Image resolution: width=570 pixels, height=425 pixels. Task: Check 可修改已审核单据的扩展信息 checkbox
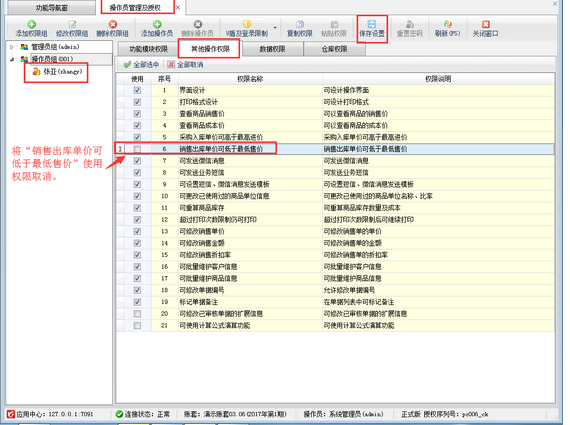pyautogui.click(x=137, y=314)
